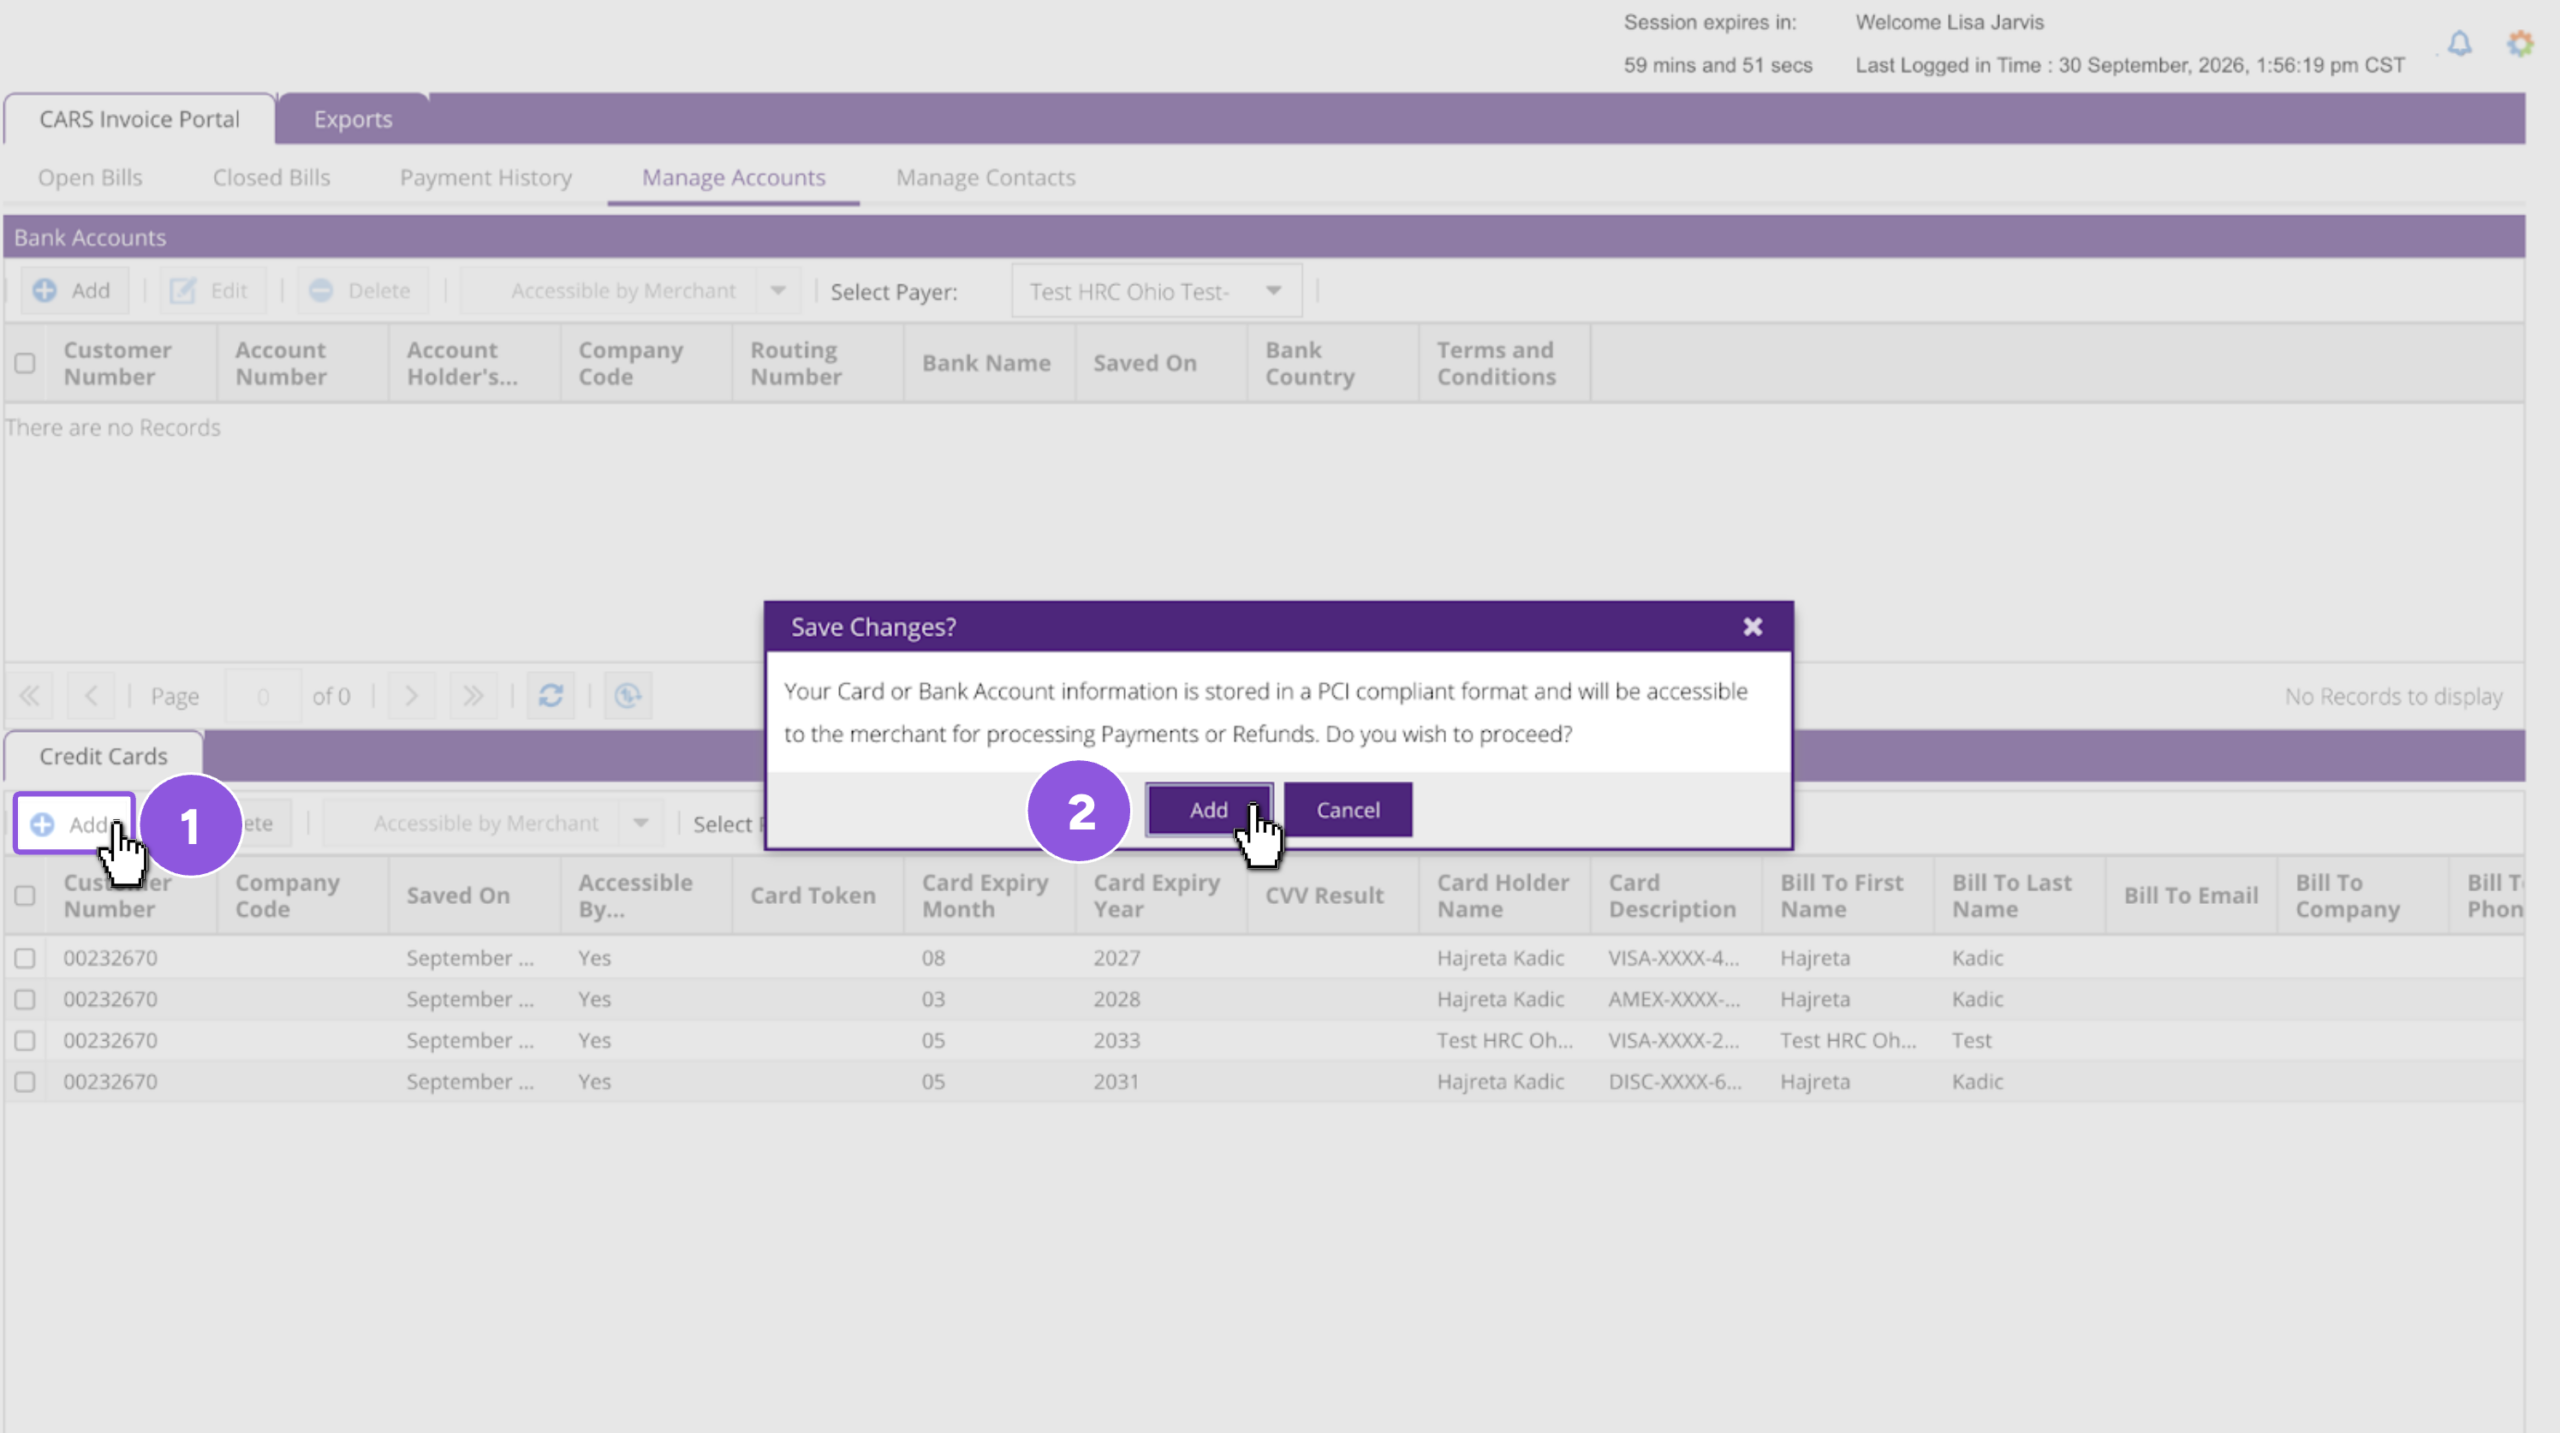
Task: Switch to the Exports tab
Action: (x=353, y=119)
